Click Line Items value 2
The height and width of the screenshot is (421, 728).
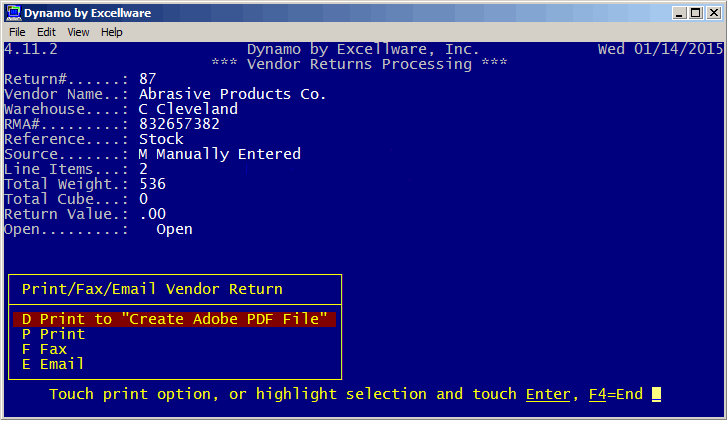coord(143,169)
